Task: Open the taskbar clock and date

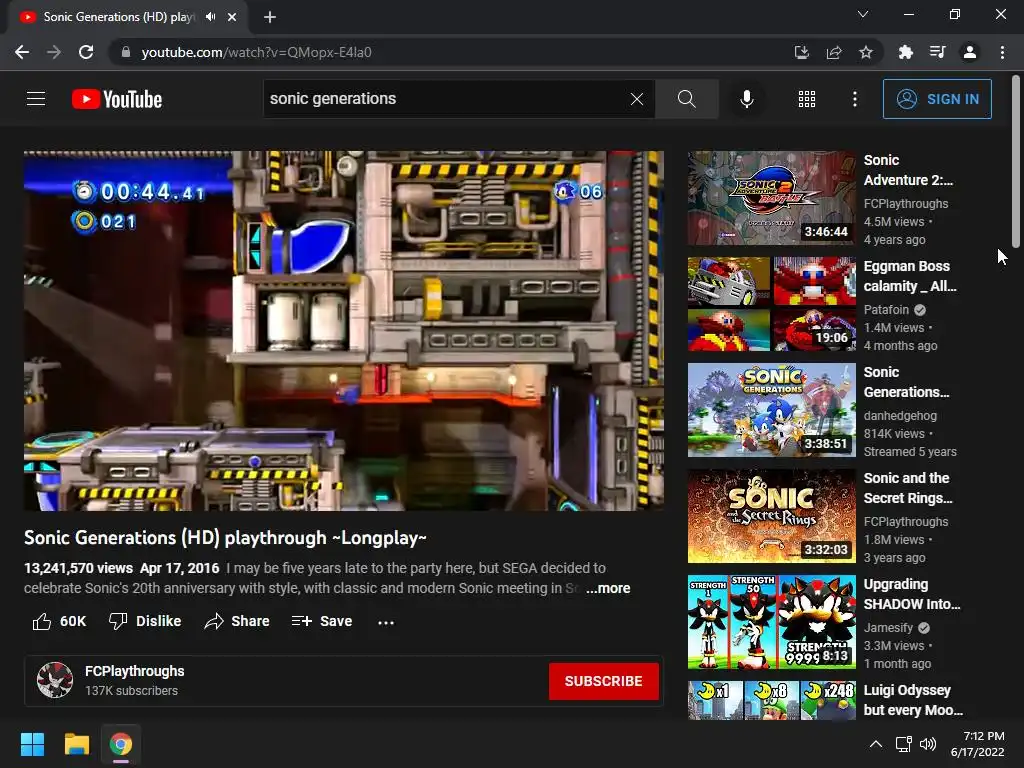Action: (978, 744)
